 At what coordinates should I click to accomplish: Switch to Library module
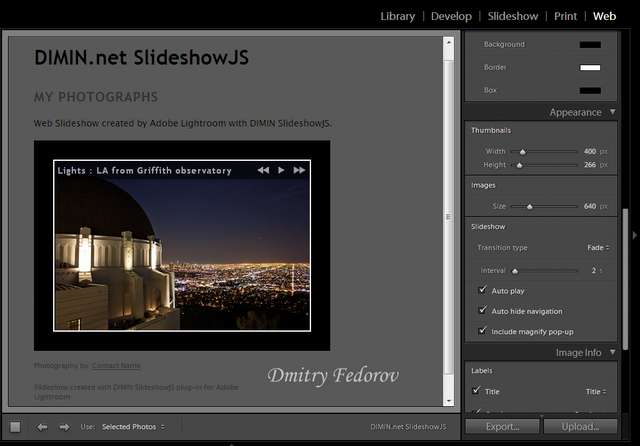point(398,16)
